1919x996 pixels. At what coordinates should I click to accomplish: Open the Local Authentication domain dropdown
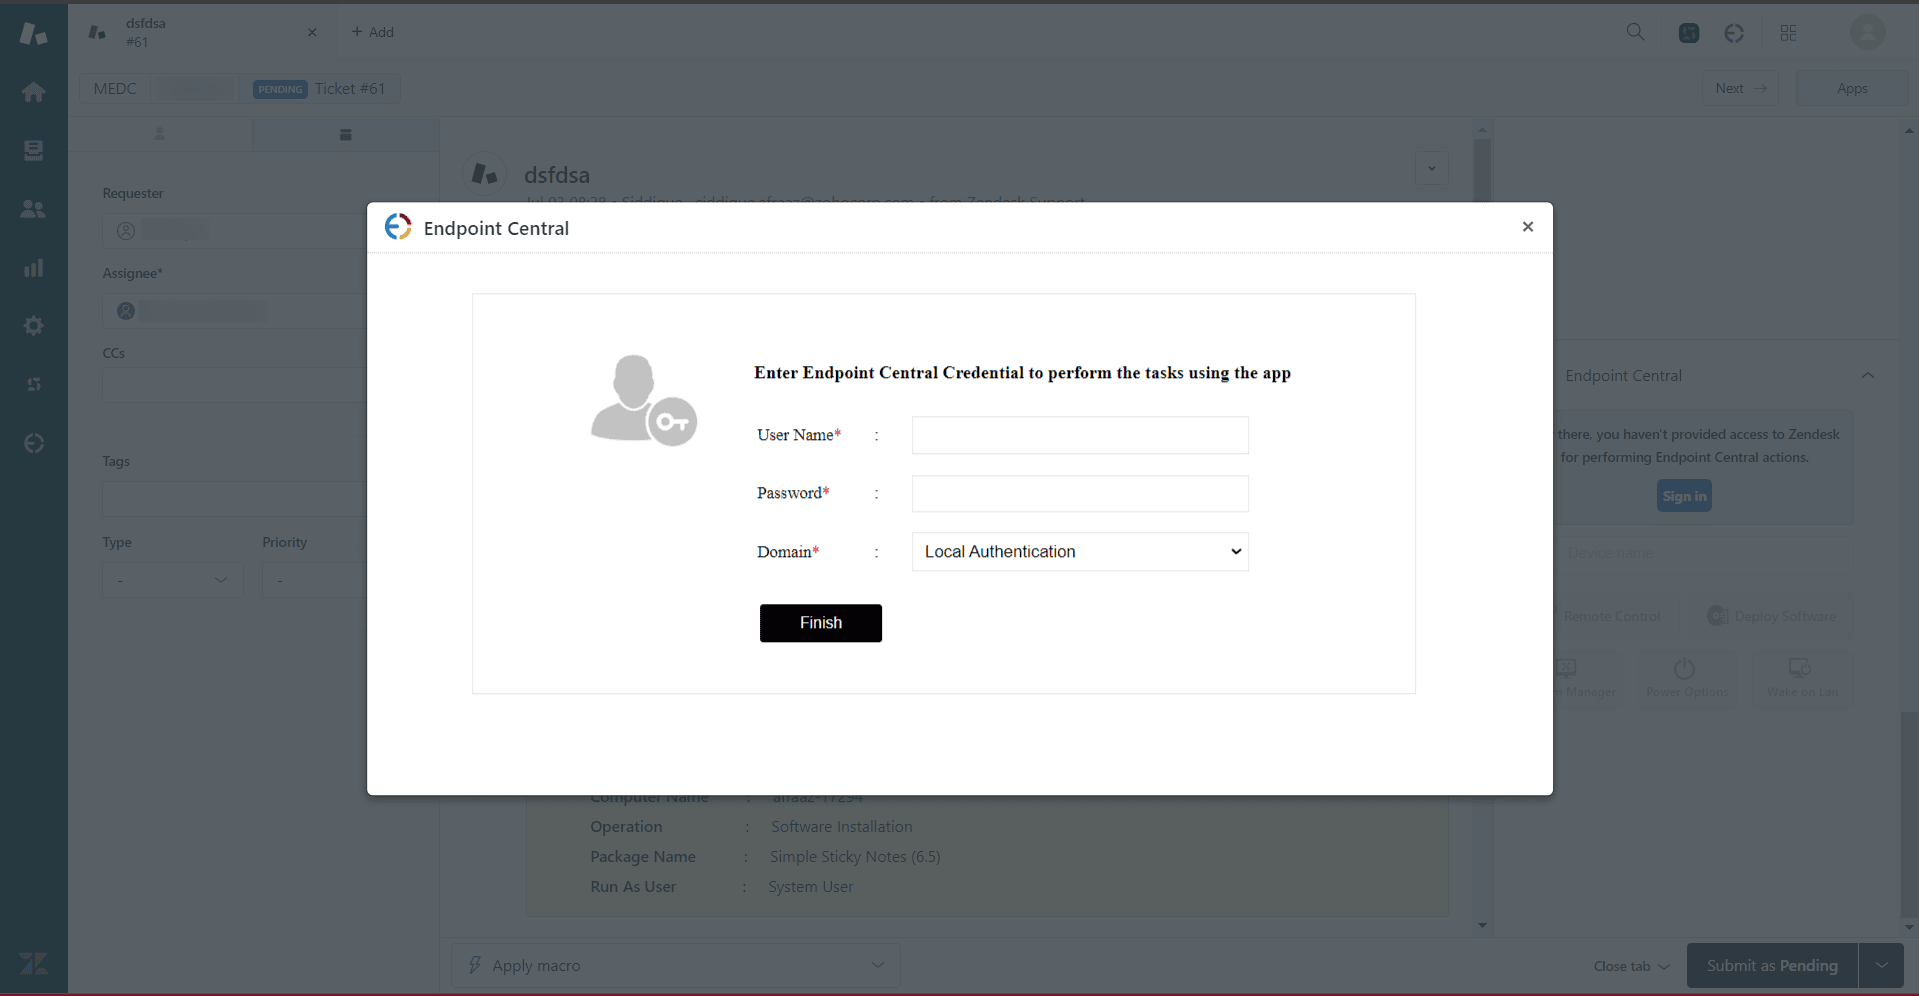click(1079, 551)
